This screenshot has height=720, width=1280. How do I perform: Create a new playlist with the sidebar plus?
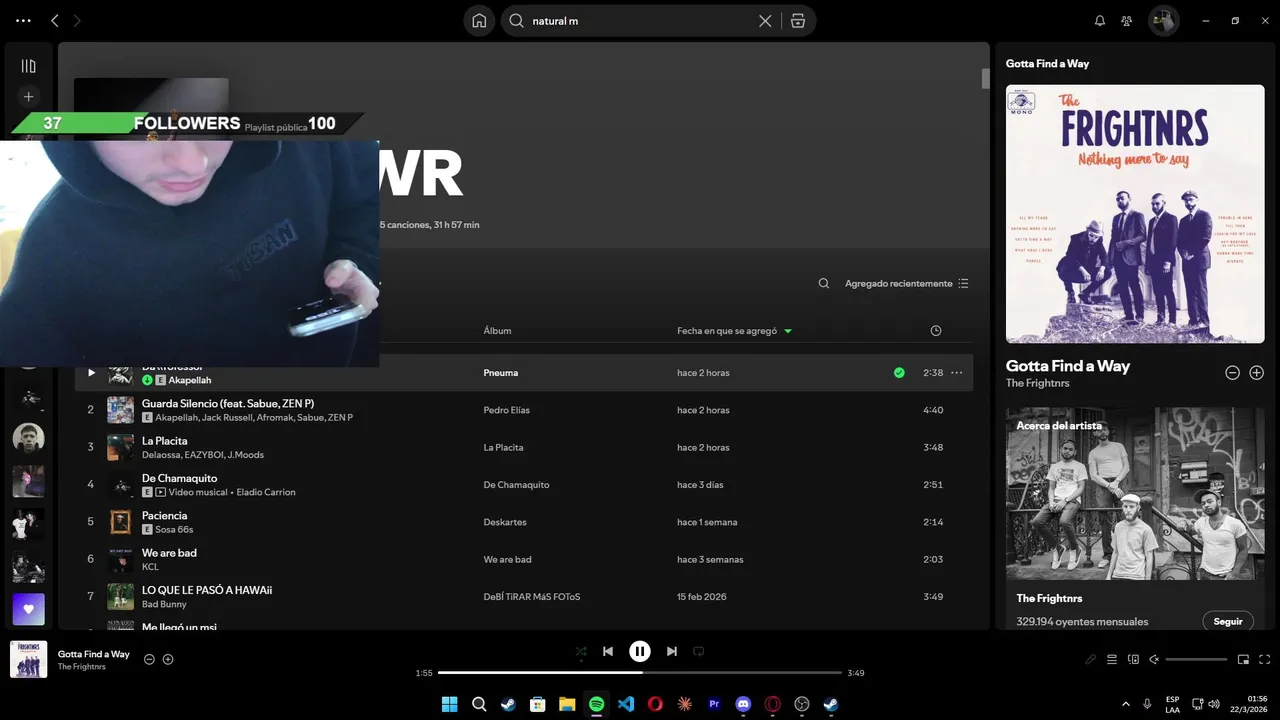tap(28, 97)
